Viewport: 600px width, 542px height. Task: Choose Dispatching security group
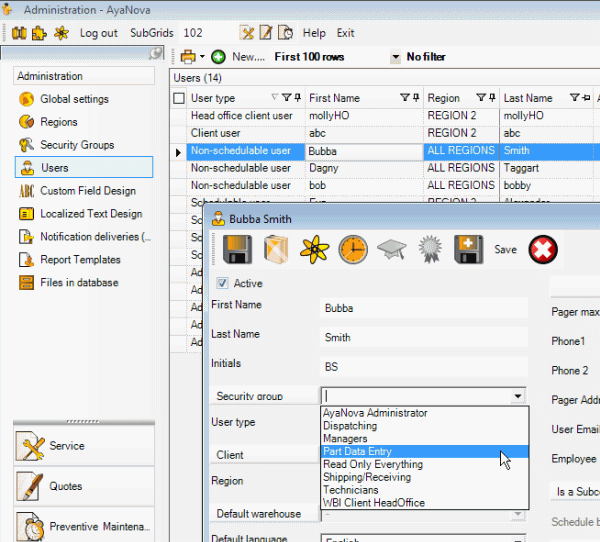(350, 426)
